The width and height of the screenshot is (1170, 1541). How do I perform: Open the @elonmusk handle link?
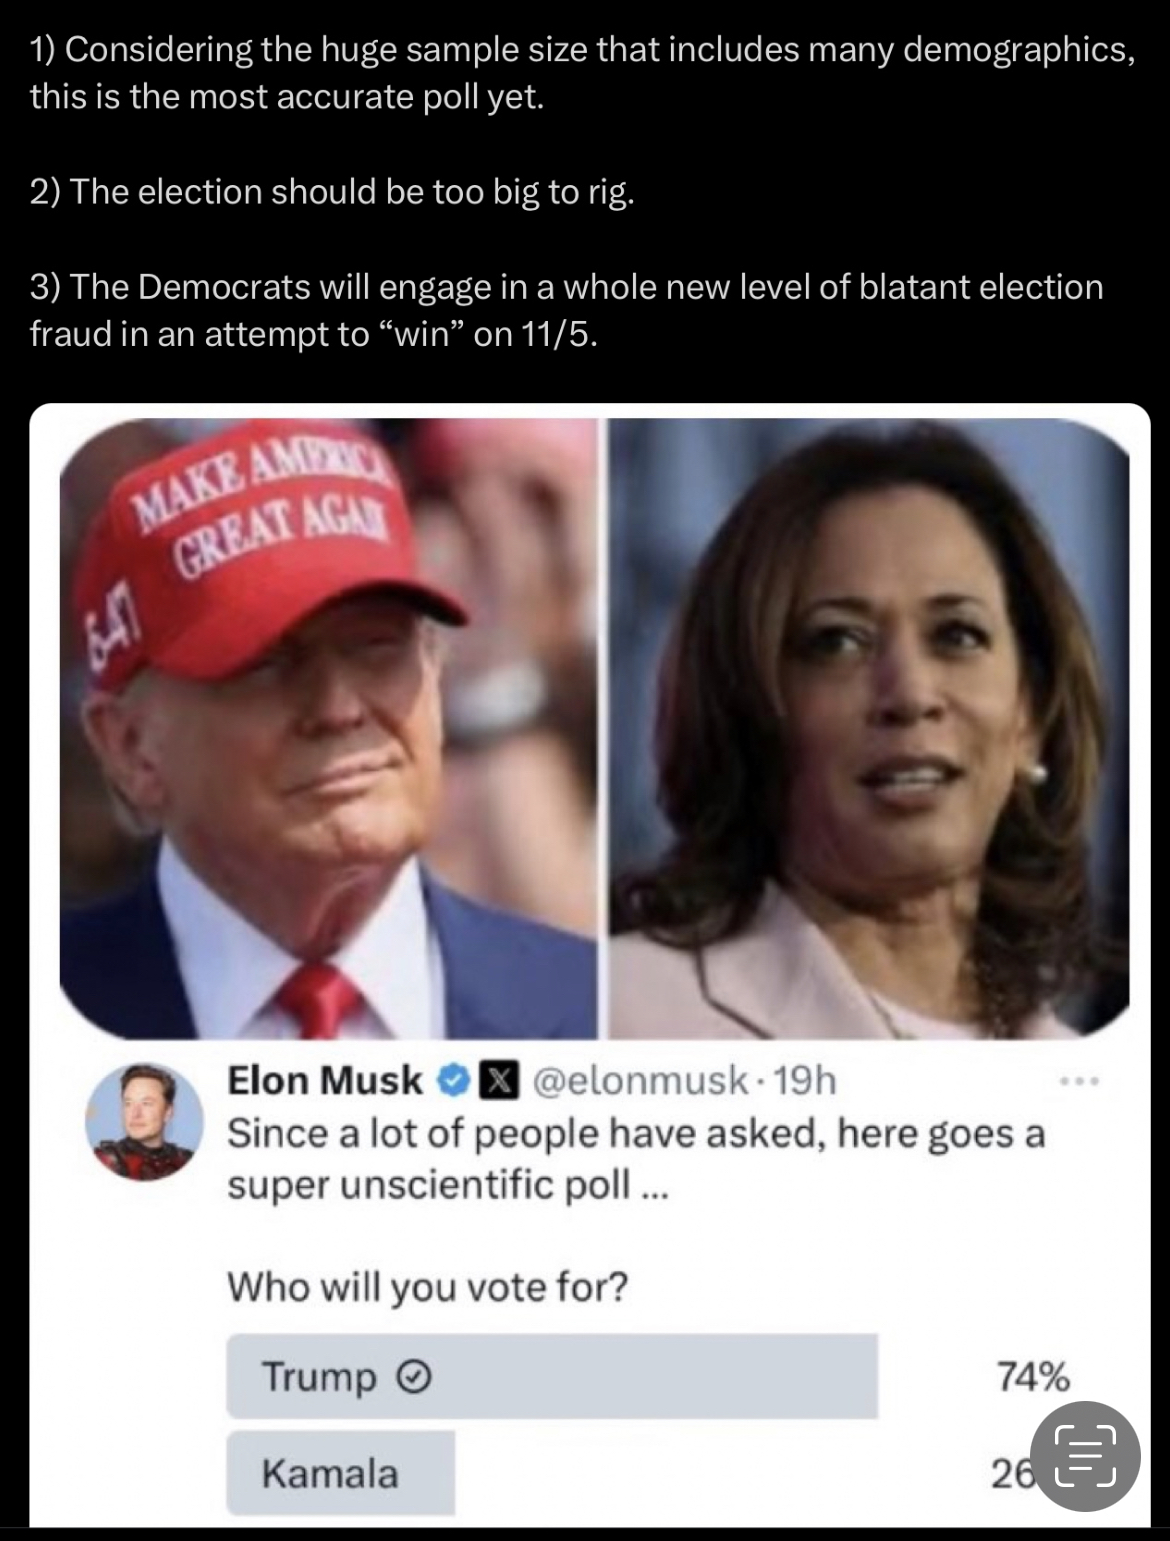point(640,1081)
